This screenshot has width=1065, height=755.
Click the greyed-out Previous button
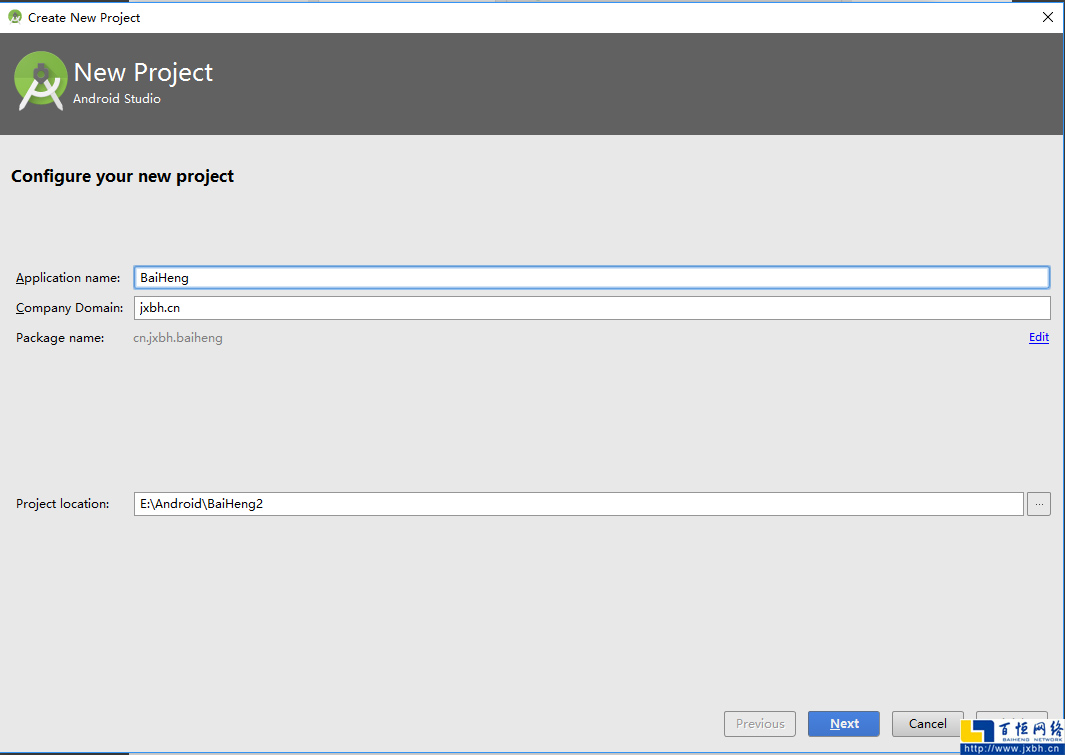[x=760, y=724]
